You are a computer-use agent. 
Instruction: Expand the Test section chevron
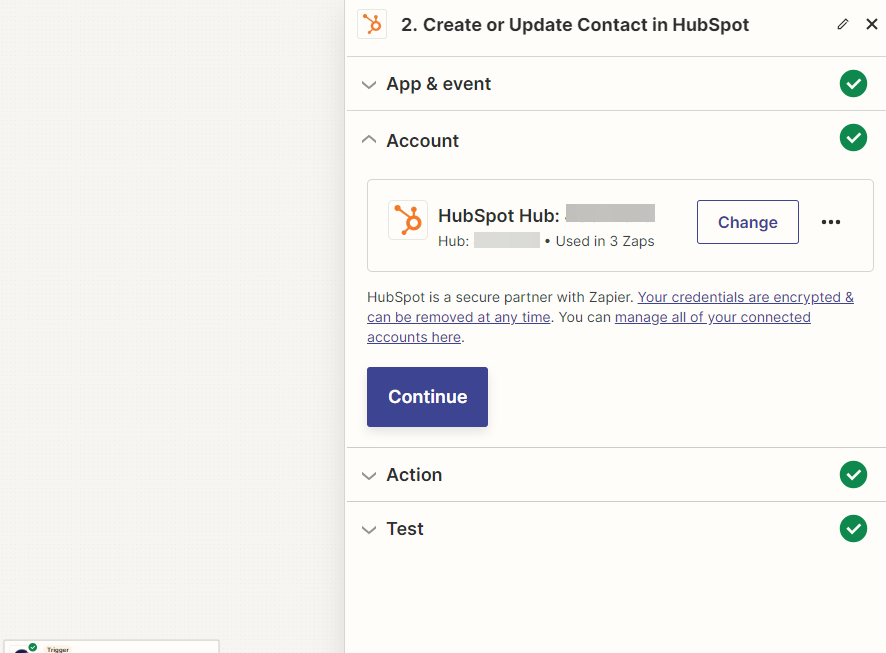pyautogui.click(x=368, y=530)
